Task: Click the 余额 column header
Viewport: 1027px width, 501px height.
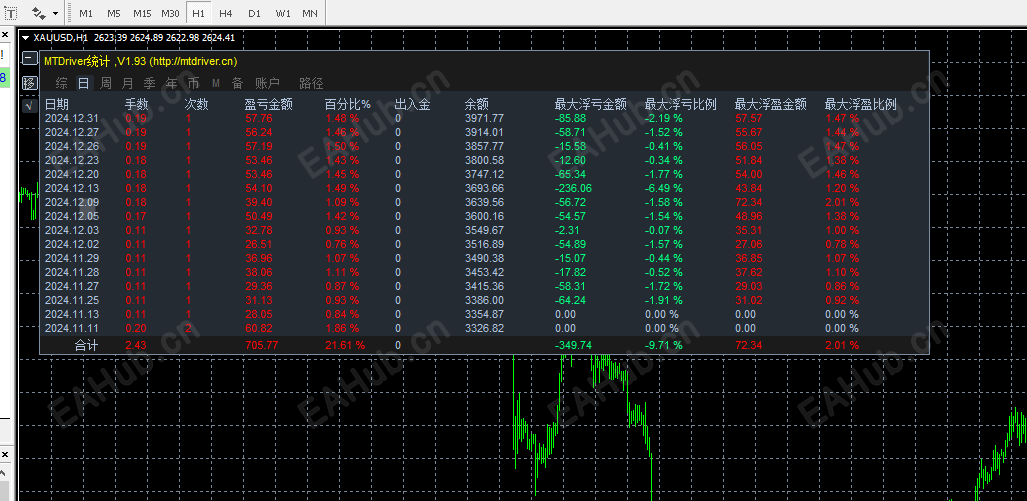Action: click(477, 104)
